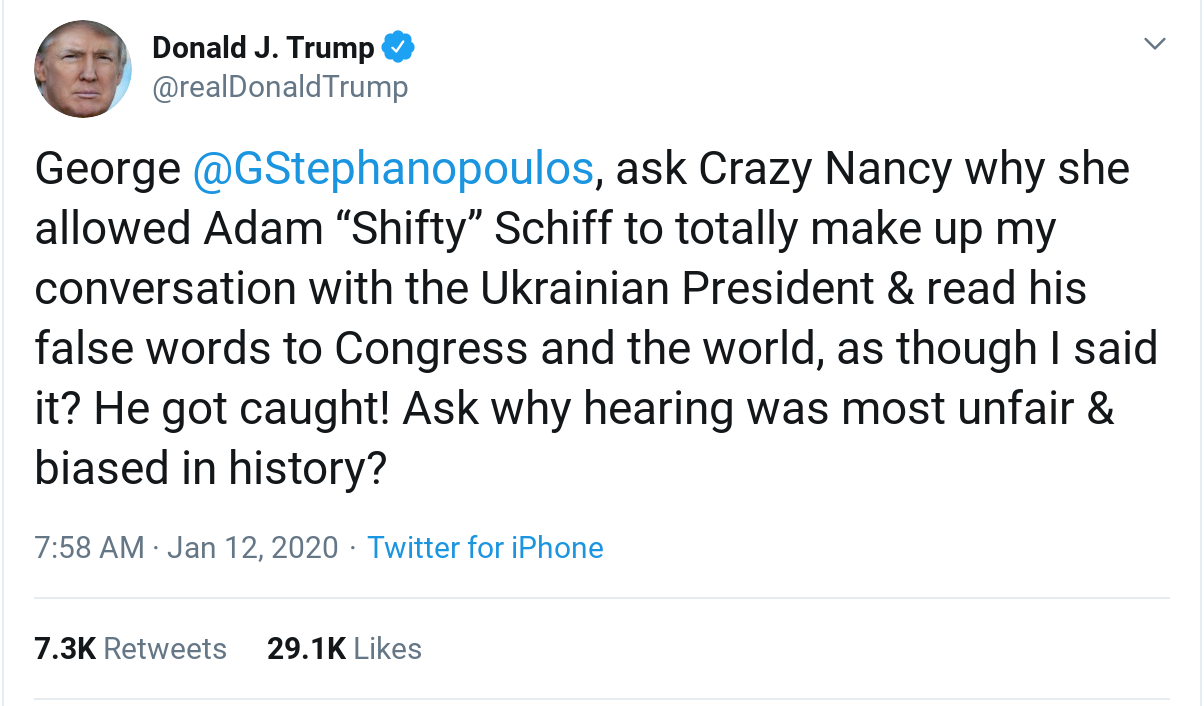
Task: View the 29.1K likes count
Action: tap(306, 649)
